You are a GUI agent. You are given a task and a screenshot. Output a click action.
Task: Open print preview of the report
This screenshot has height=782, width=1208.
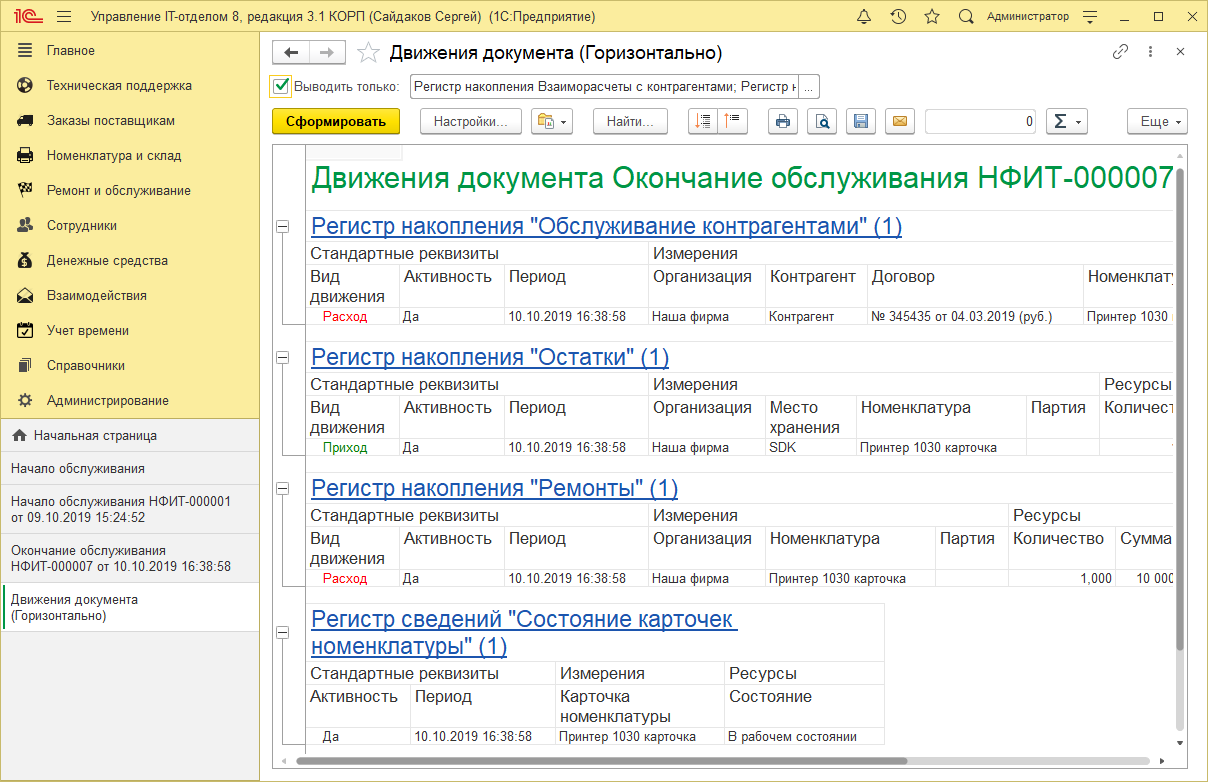822,121
